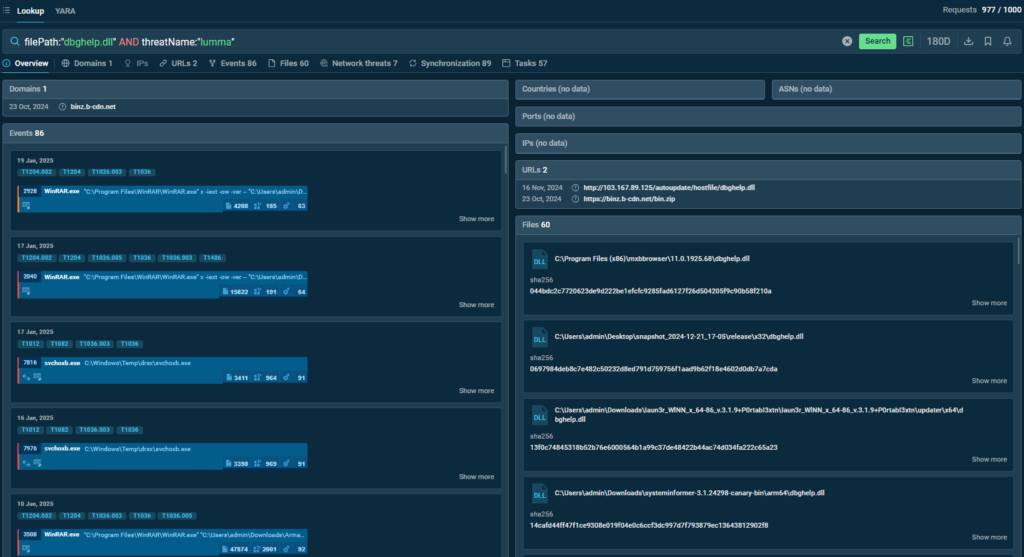Select the Files 60 tab
1024x557 pixels.
click(288, 63)
